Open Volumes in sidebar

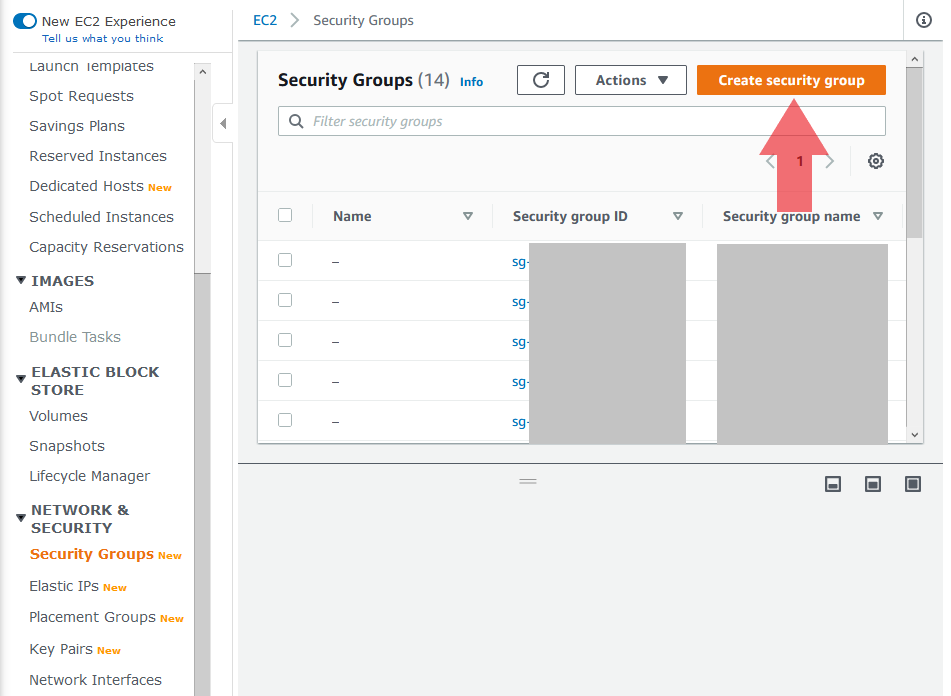click(x=58, y=416)
